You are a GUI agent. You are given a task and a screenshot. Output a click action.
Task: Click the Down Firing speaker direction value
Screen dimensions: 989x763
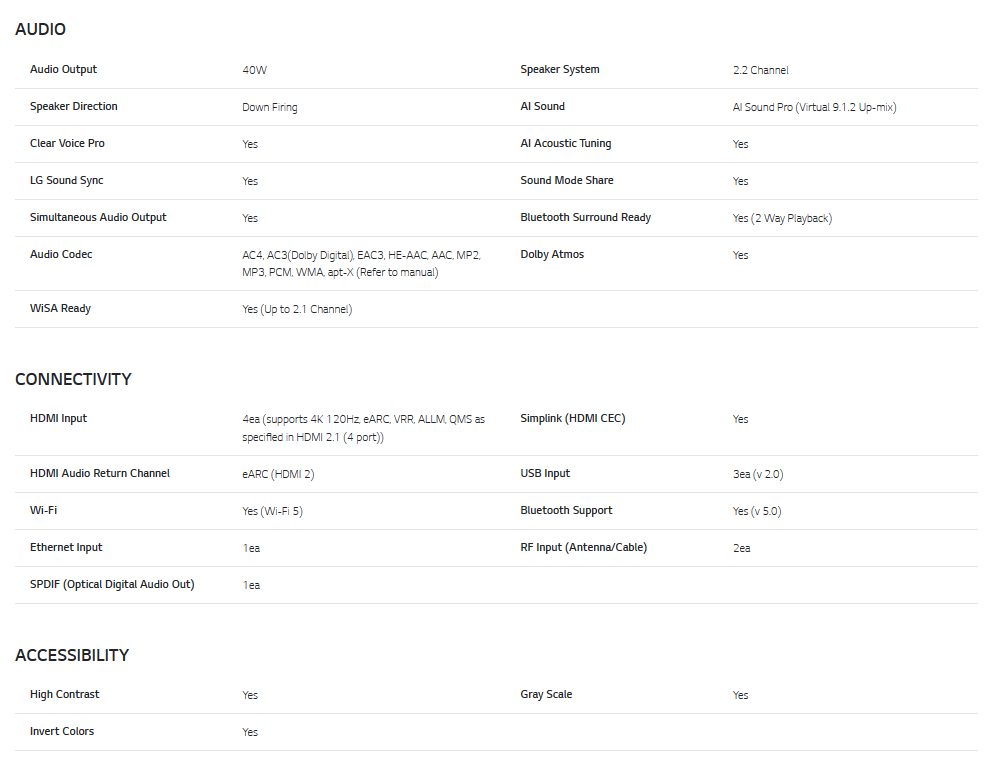pos(269,108)
